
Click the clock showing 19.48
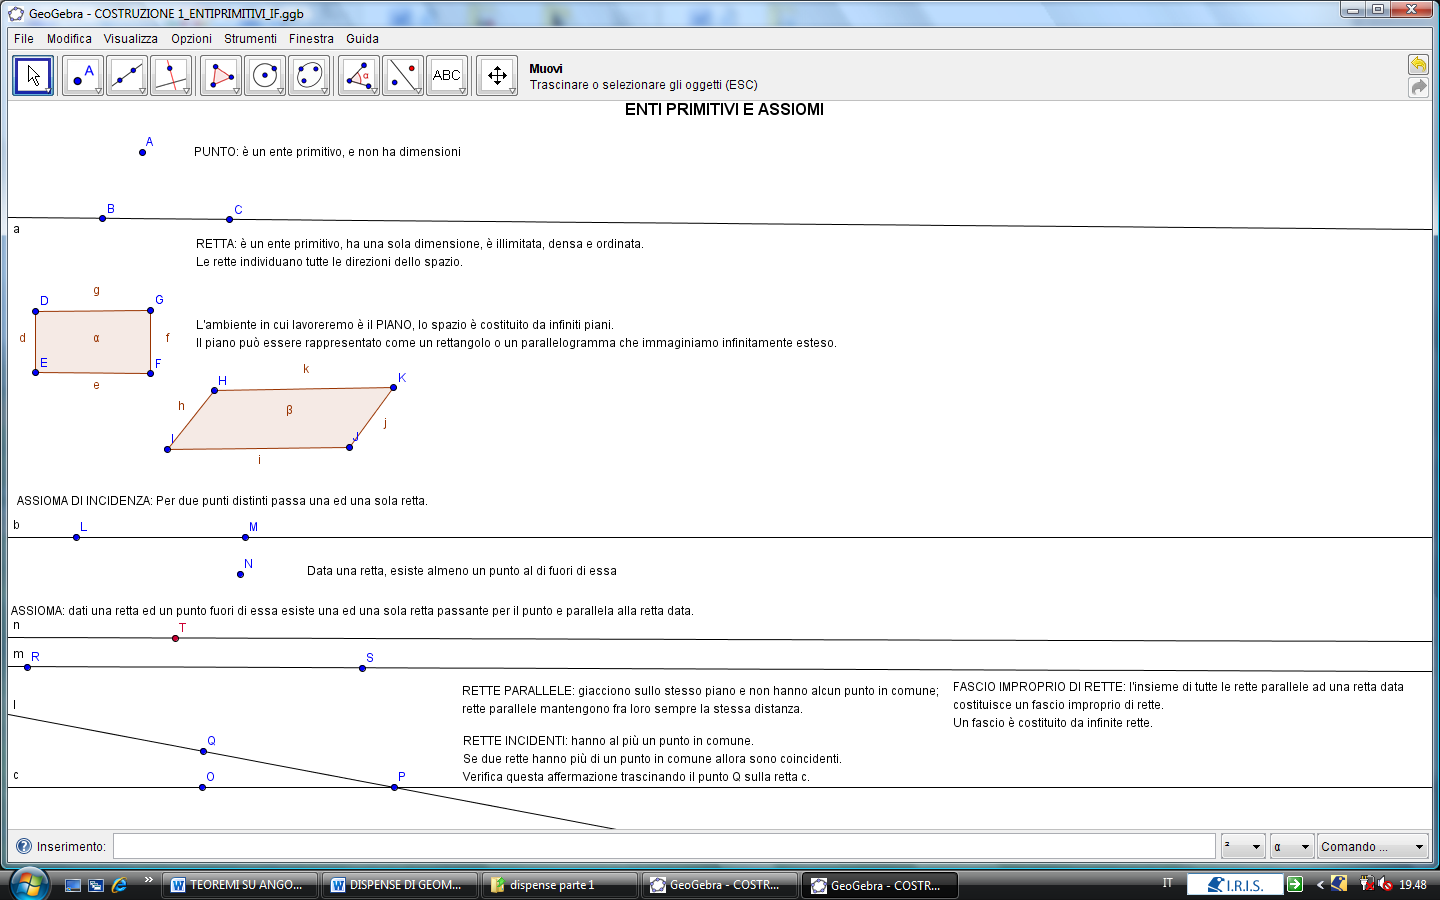point(1412,885)
